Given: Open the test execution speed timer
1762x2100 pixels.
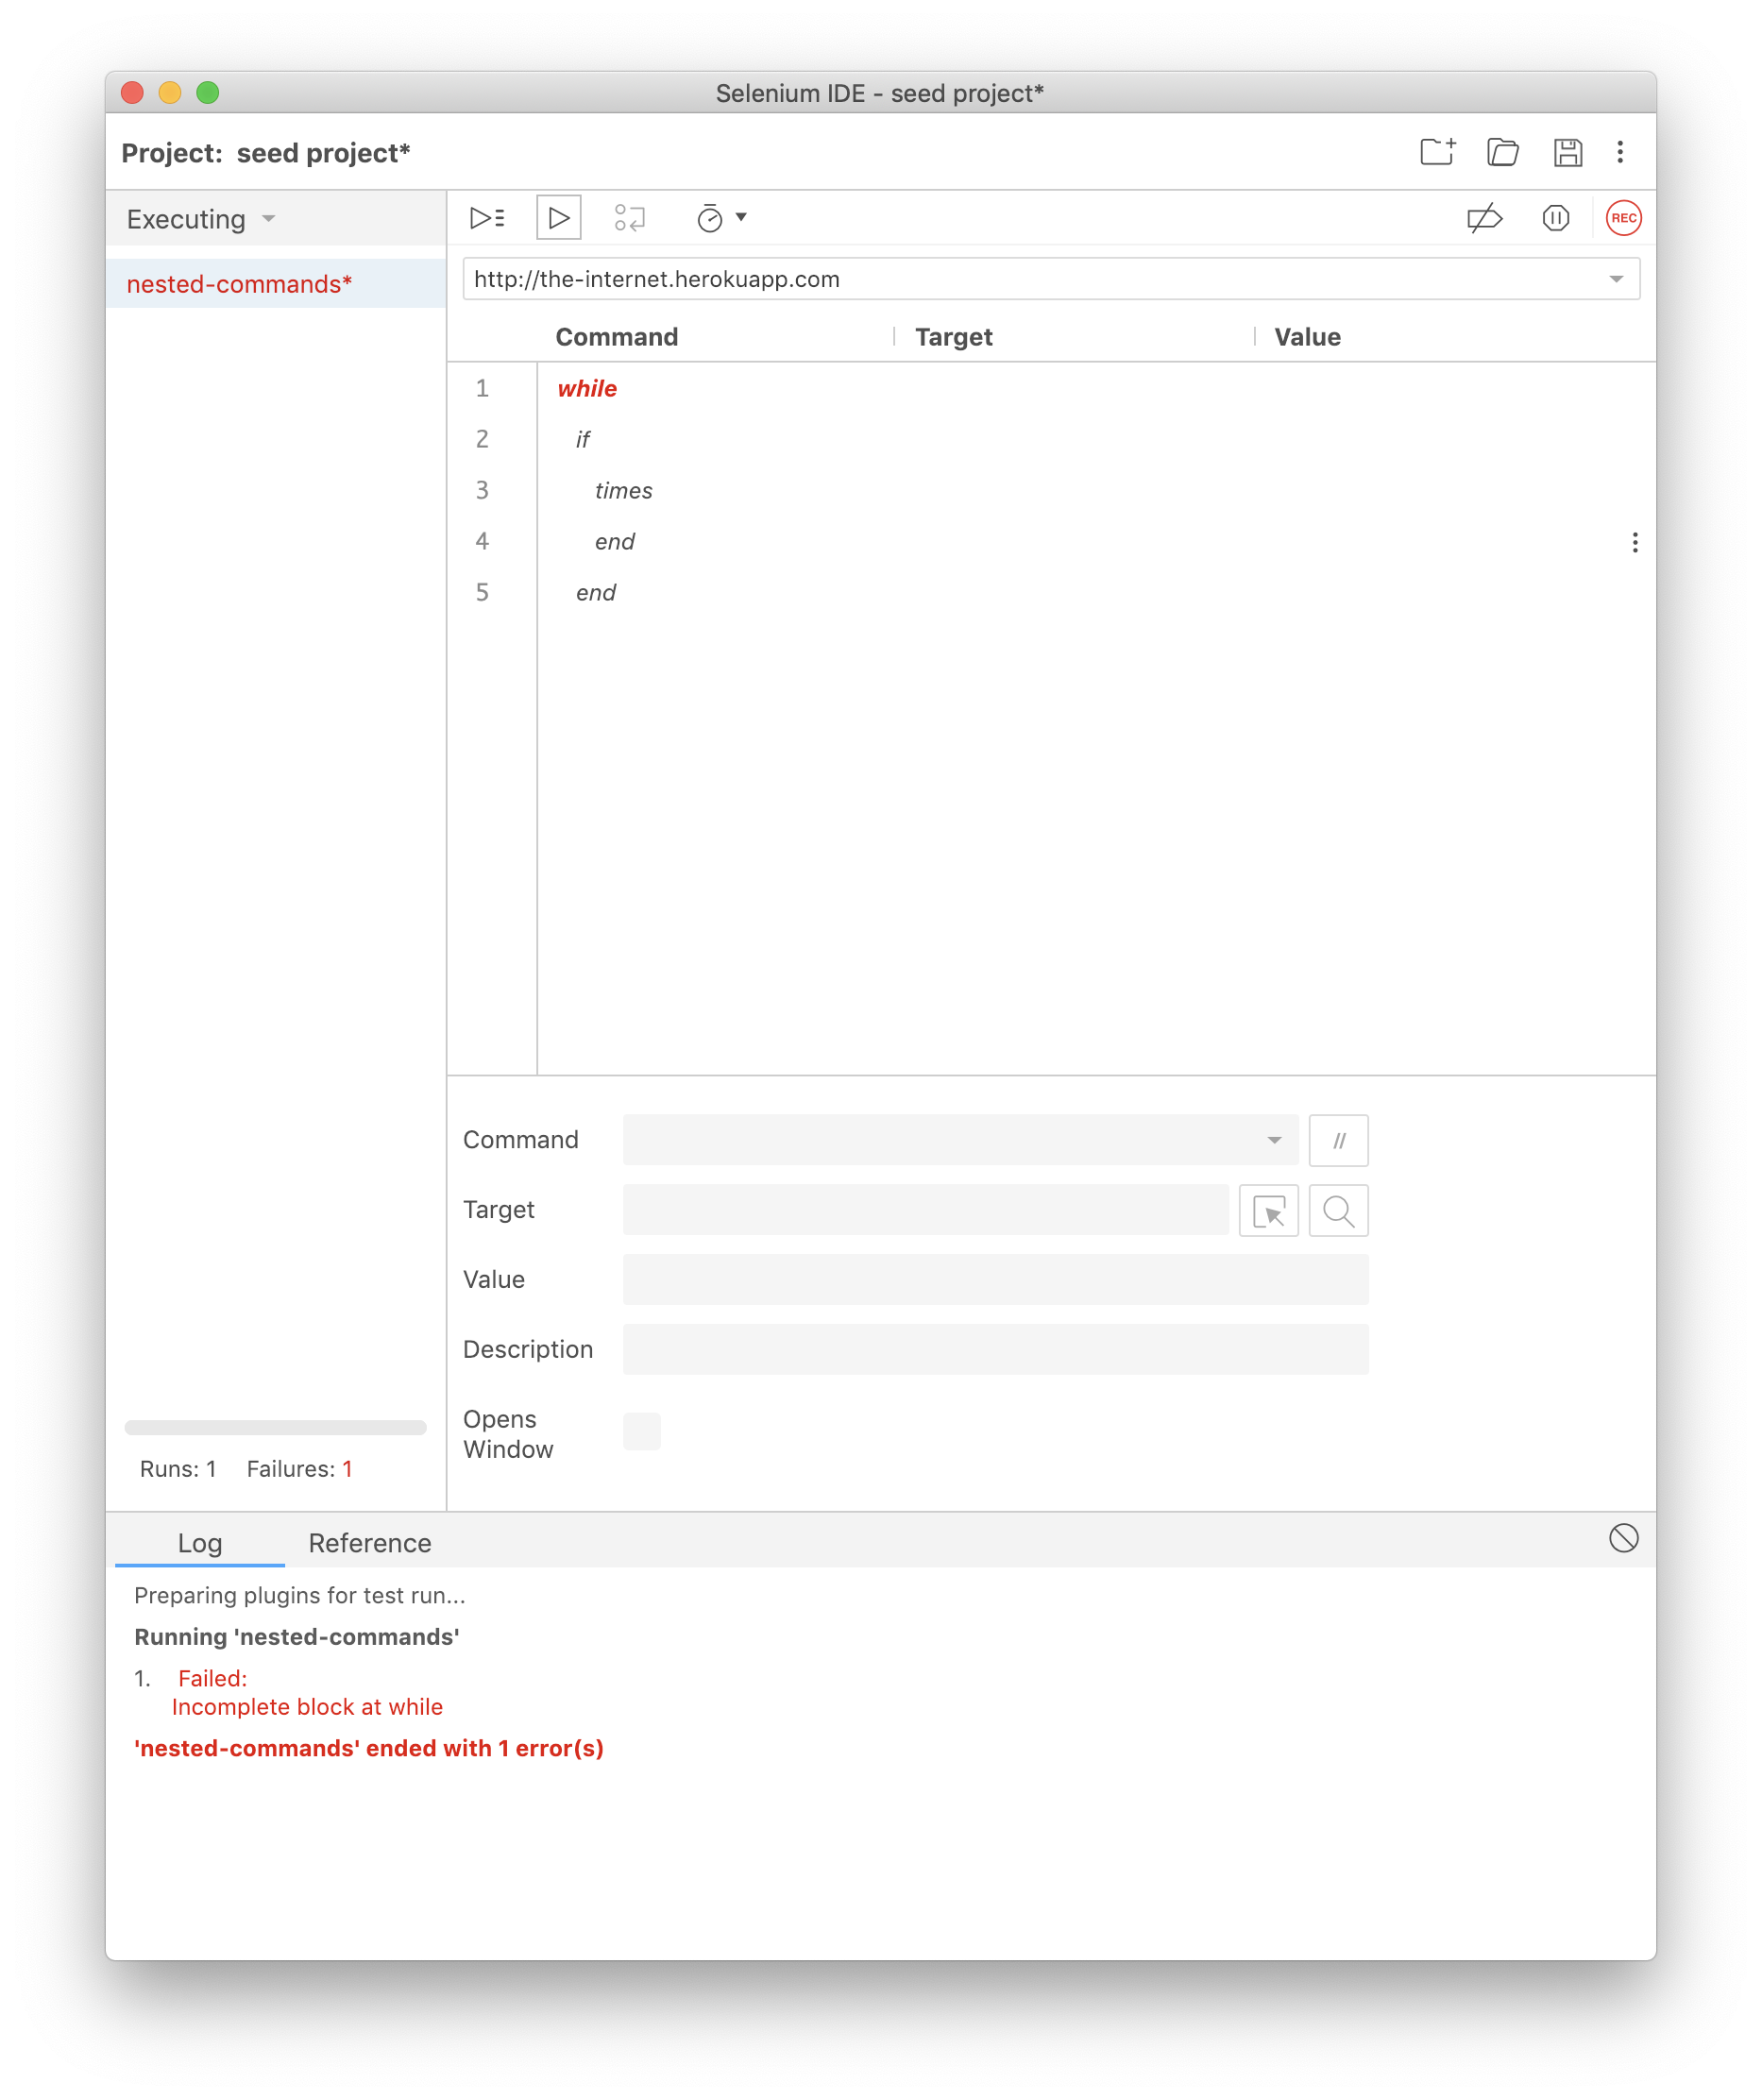Looking at the screenshot, I should [711, 218].
